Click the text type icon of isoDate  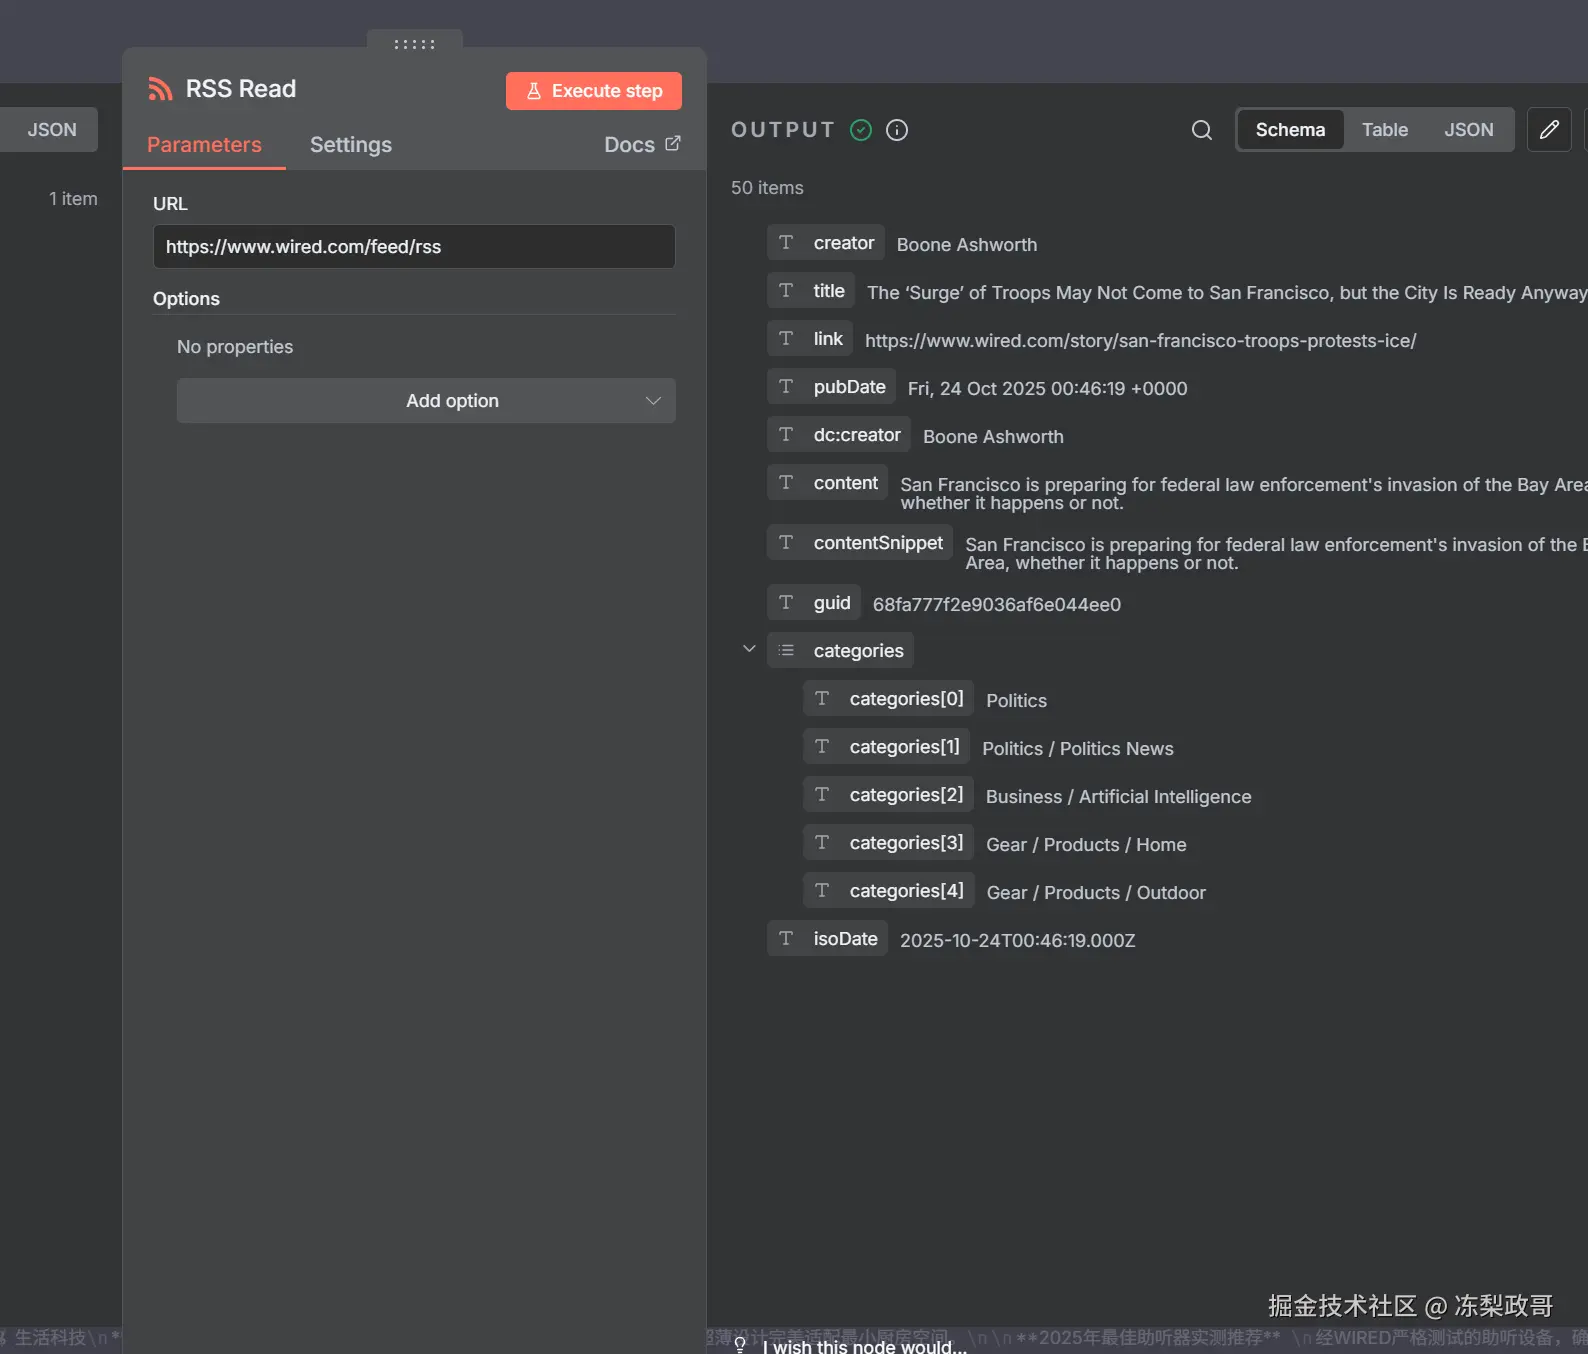pyautogui.click(x=786, y=939)
